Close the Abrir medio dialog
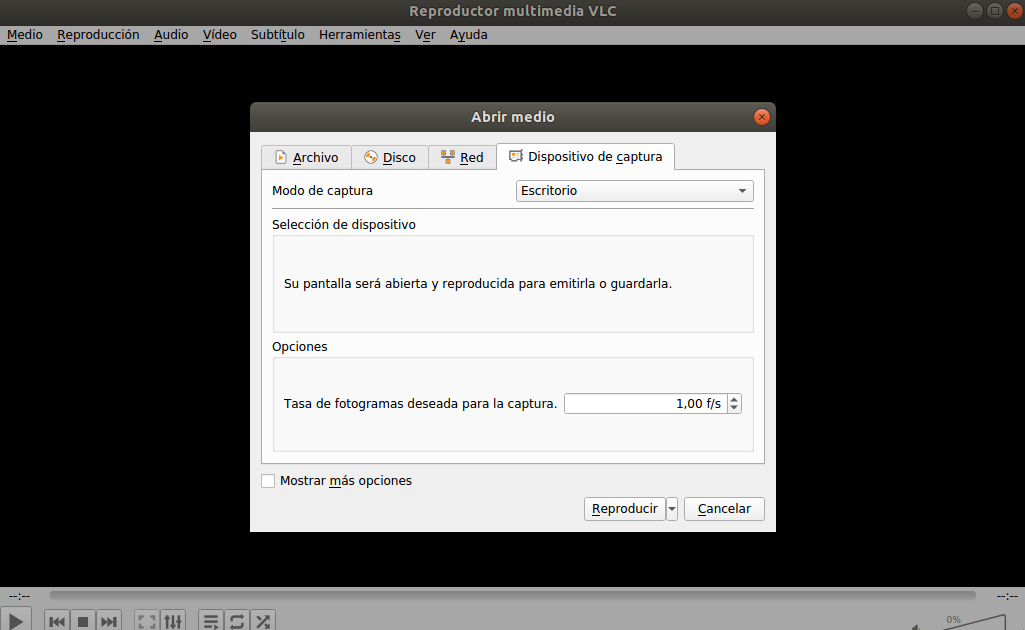 [762, 117]
